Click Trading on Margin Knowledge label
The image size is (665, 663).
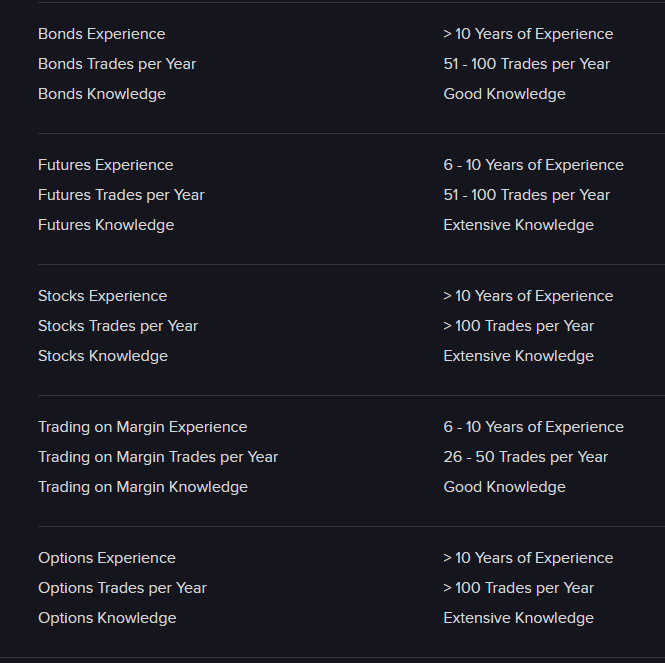click(x=142, y=487)
